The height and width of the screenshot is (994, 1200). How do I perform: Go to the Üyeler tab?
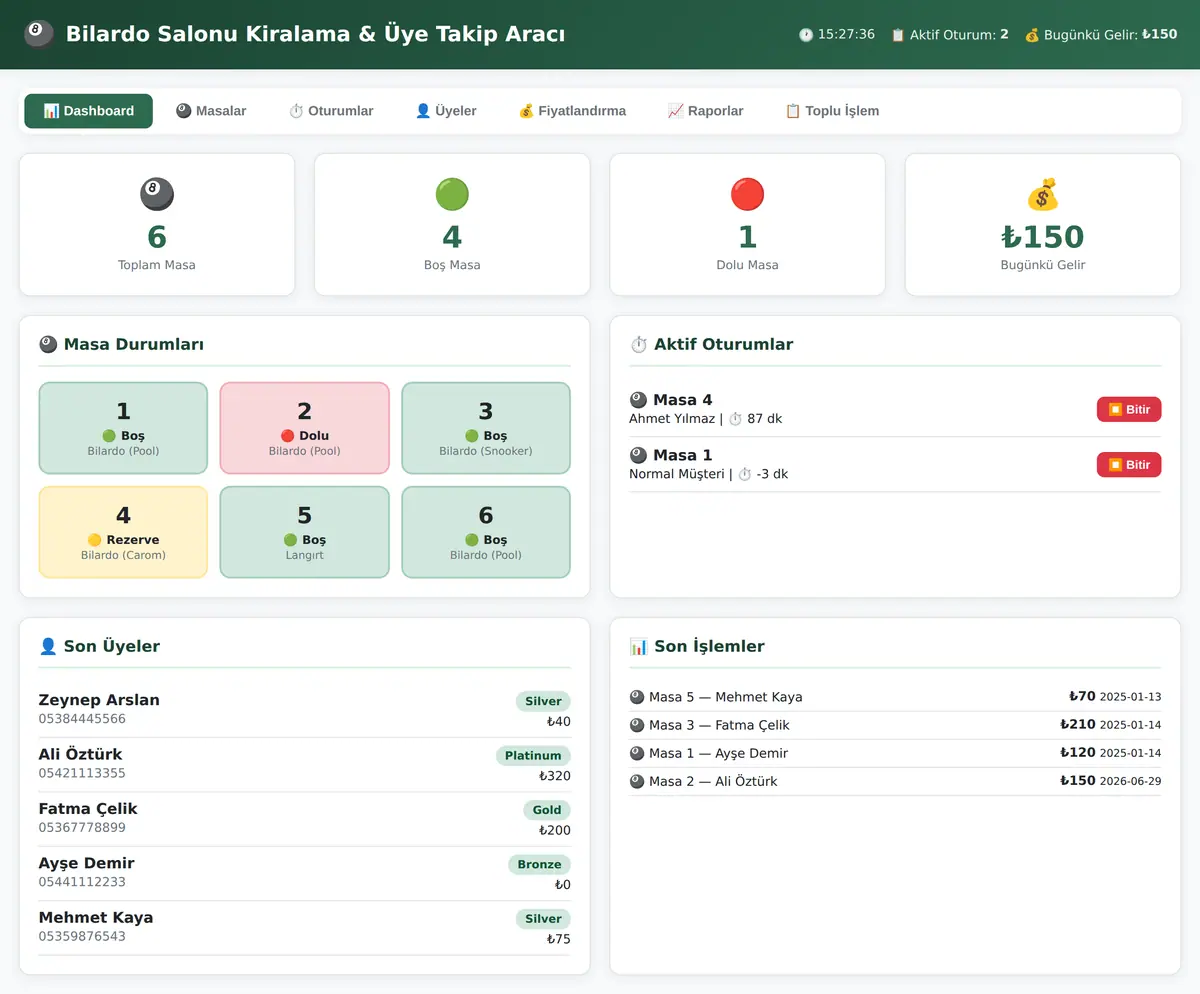(446, 111)
